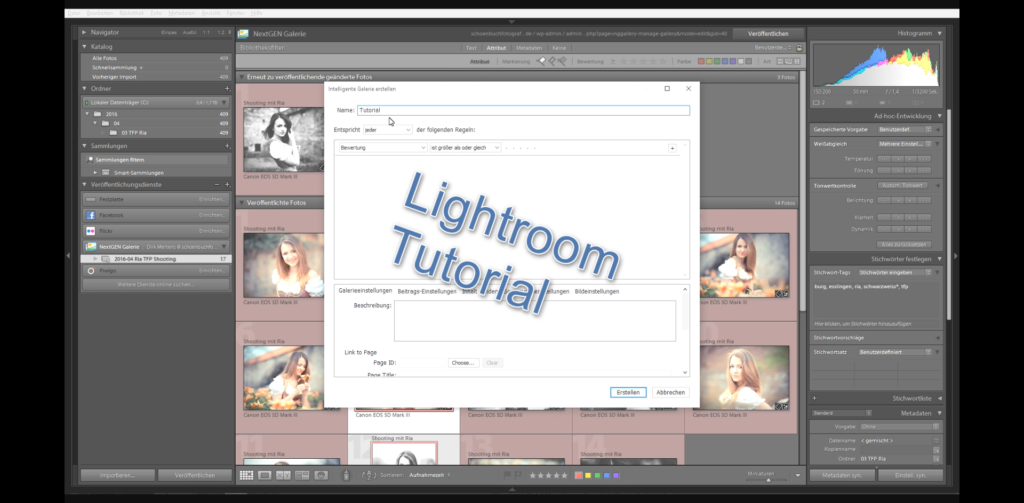
Task: Open the 'Entspricht jeder' dropdown
Action: (x=388, y=130)
